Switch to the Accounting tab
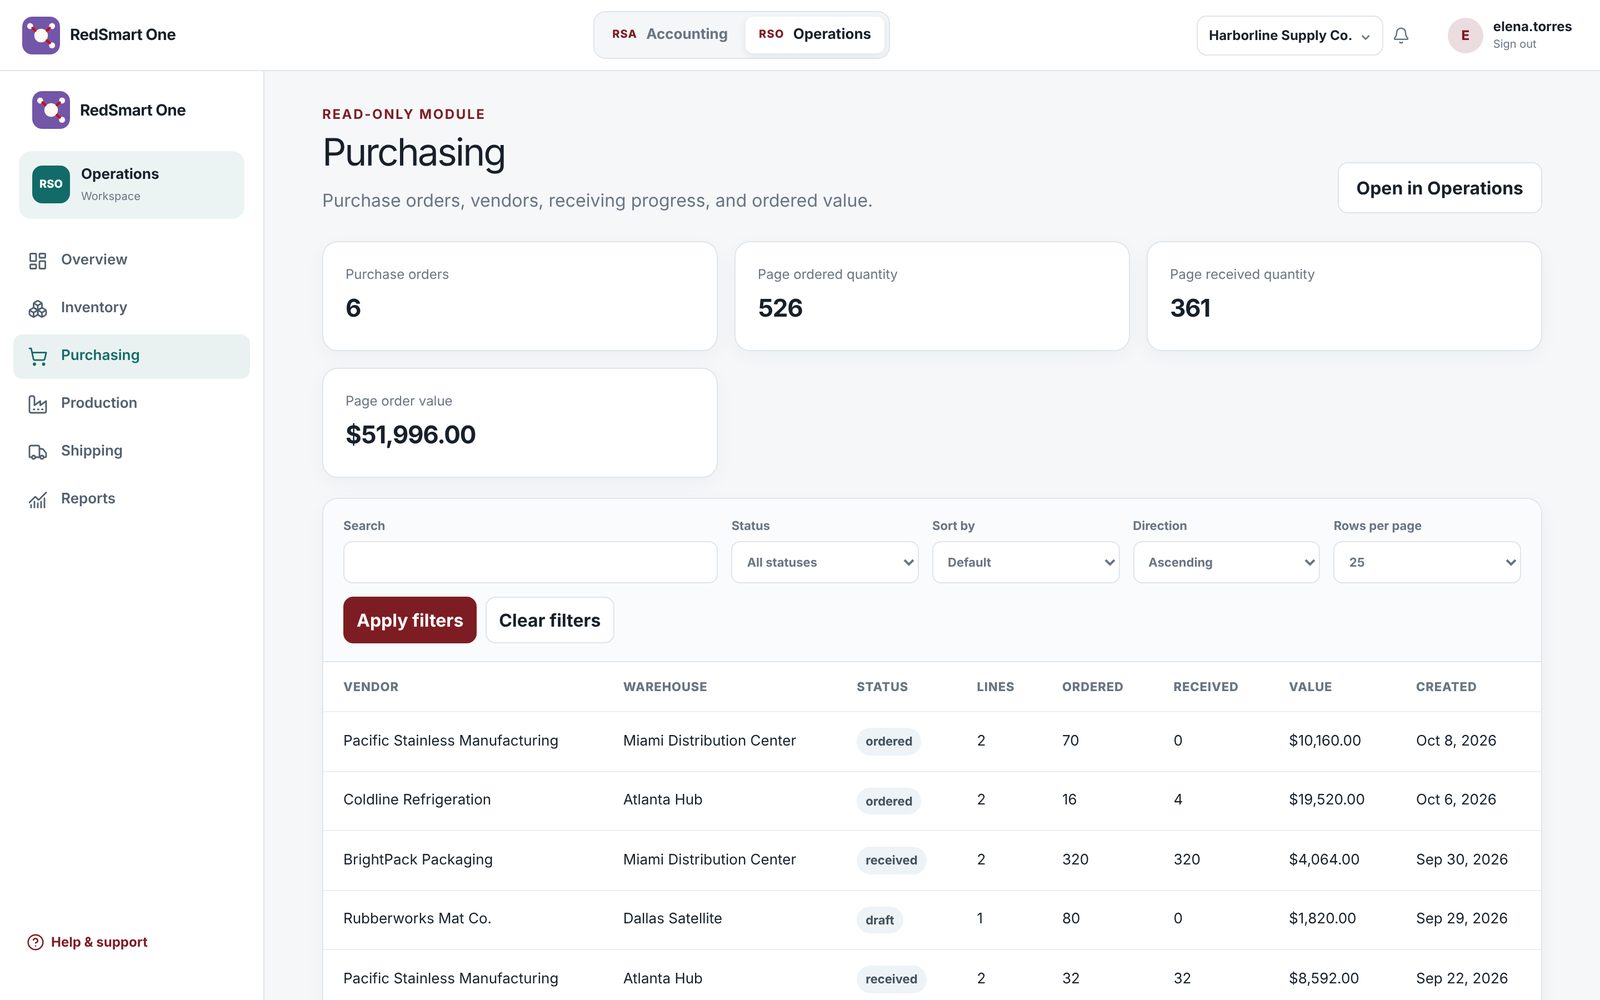 click(x=670, y=34)
